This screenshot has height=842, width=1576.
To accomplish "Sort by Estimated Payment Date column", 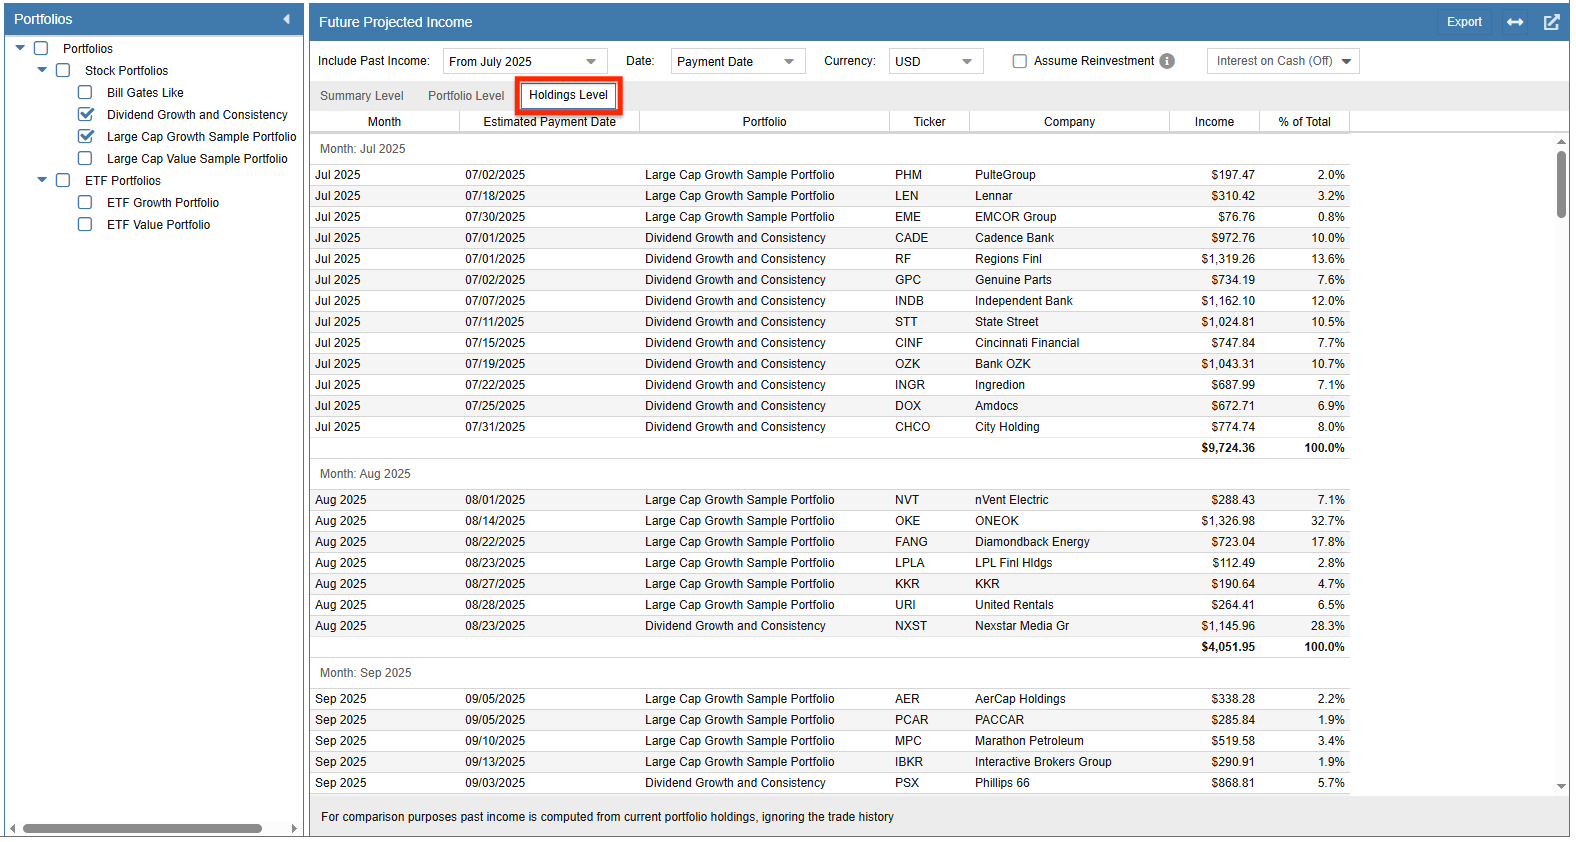I will tap(549, 122).
